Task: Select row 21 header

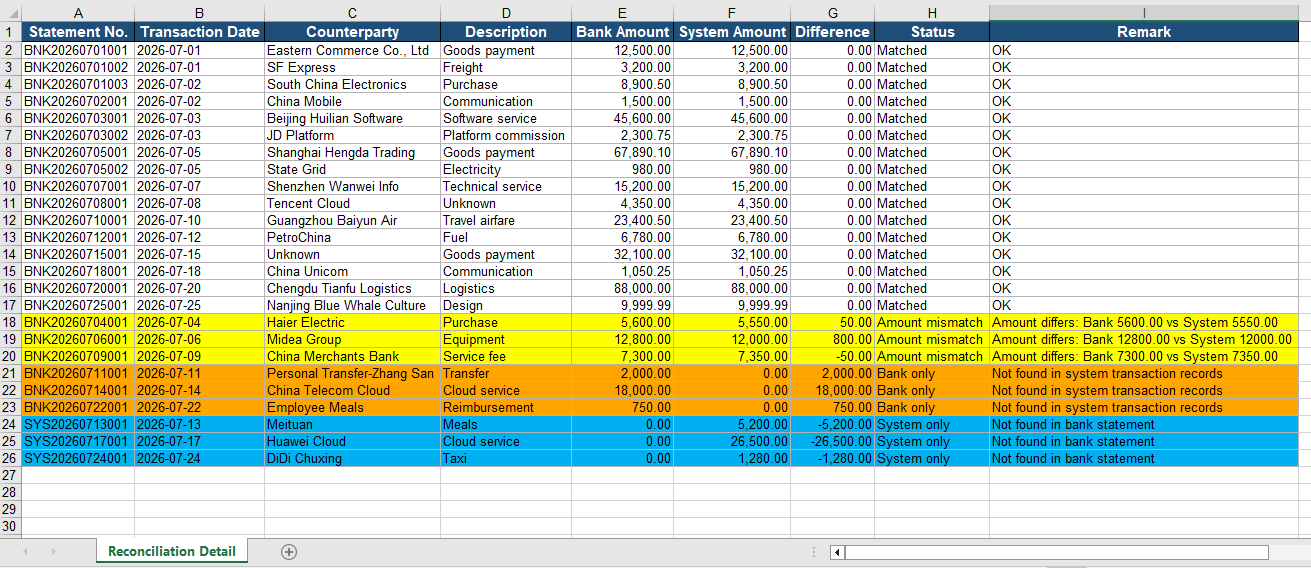Action: click(x=10, y=373)
